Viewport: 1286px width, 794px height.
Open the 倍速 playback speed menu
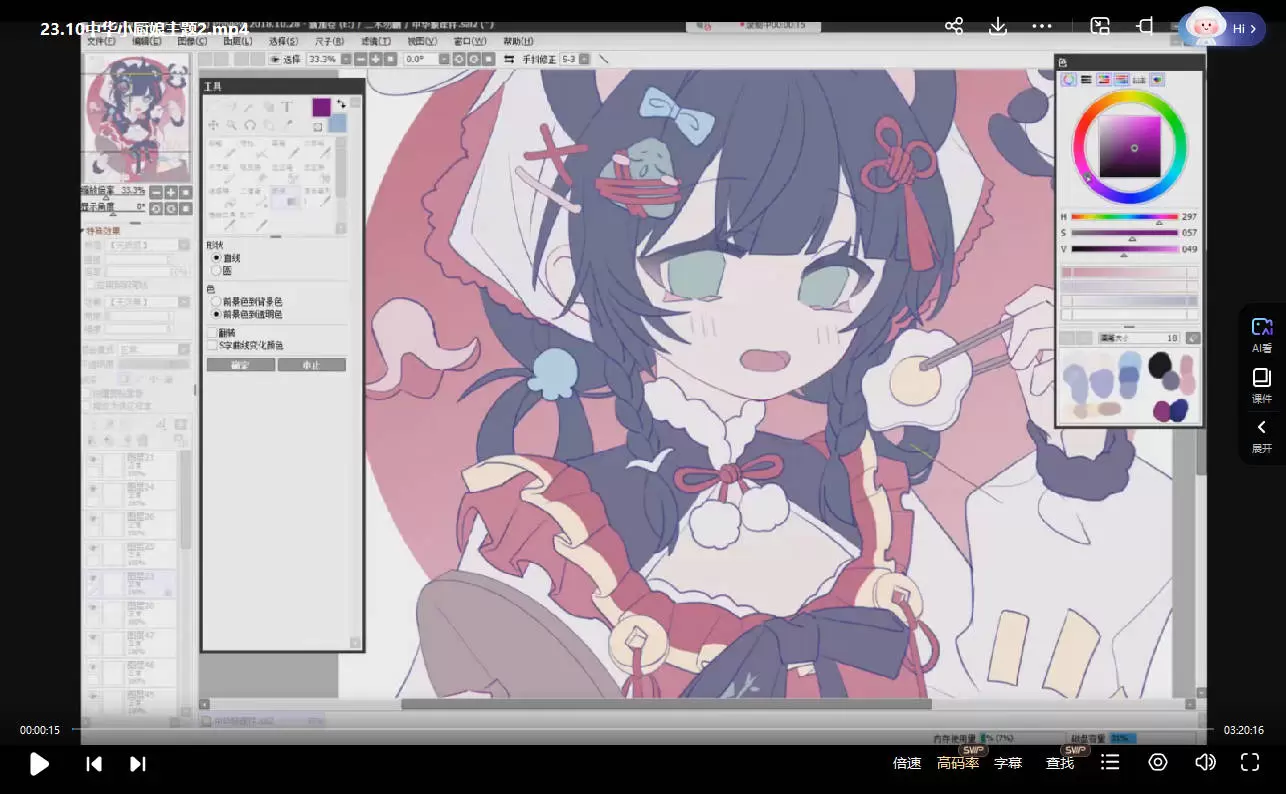[x=907, y=763]
